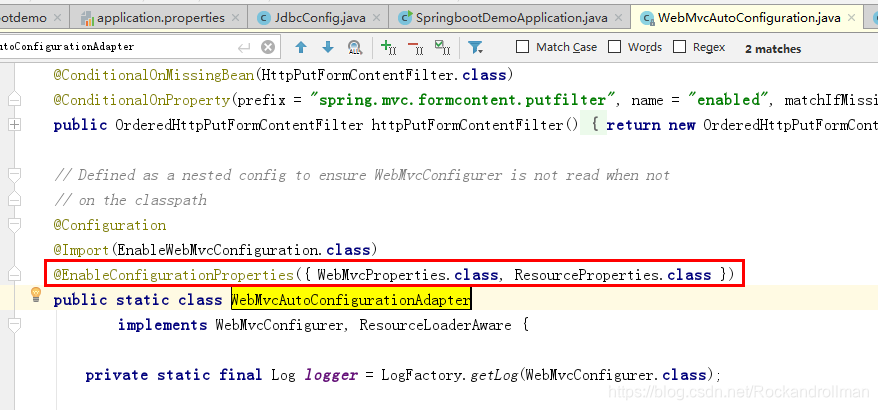Screen dimensions: 878x410
Task: Enable the Match Case checkbox
Action: point(522,46)
